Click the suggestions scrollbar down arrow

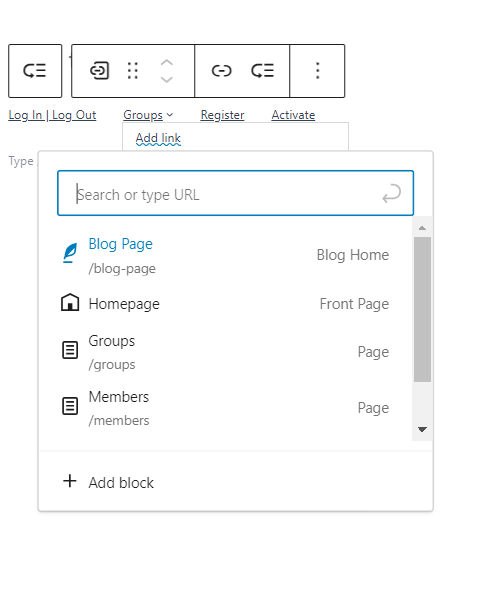point(422,429)
